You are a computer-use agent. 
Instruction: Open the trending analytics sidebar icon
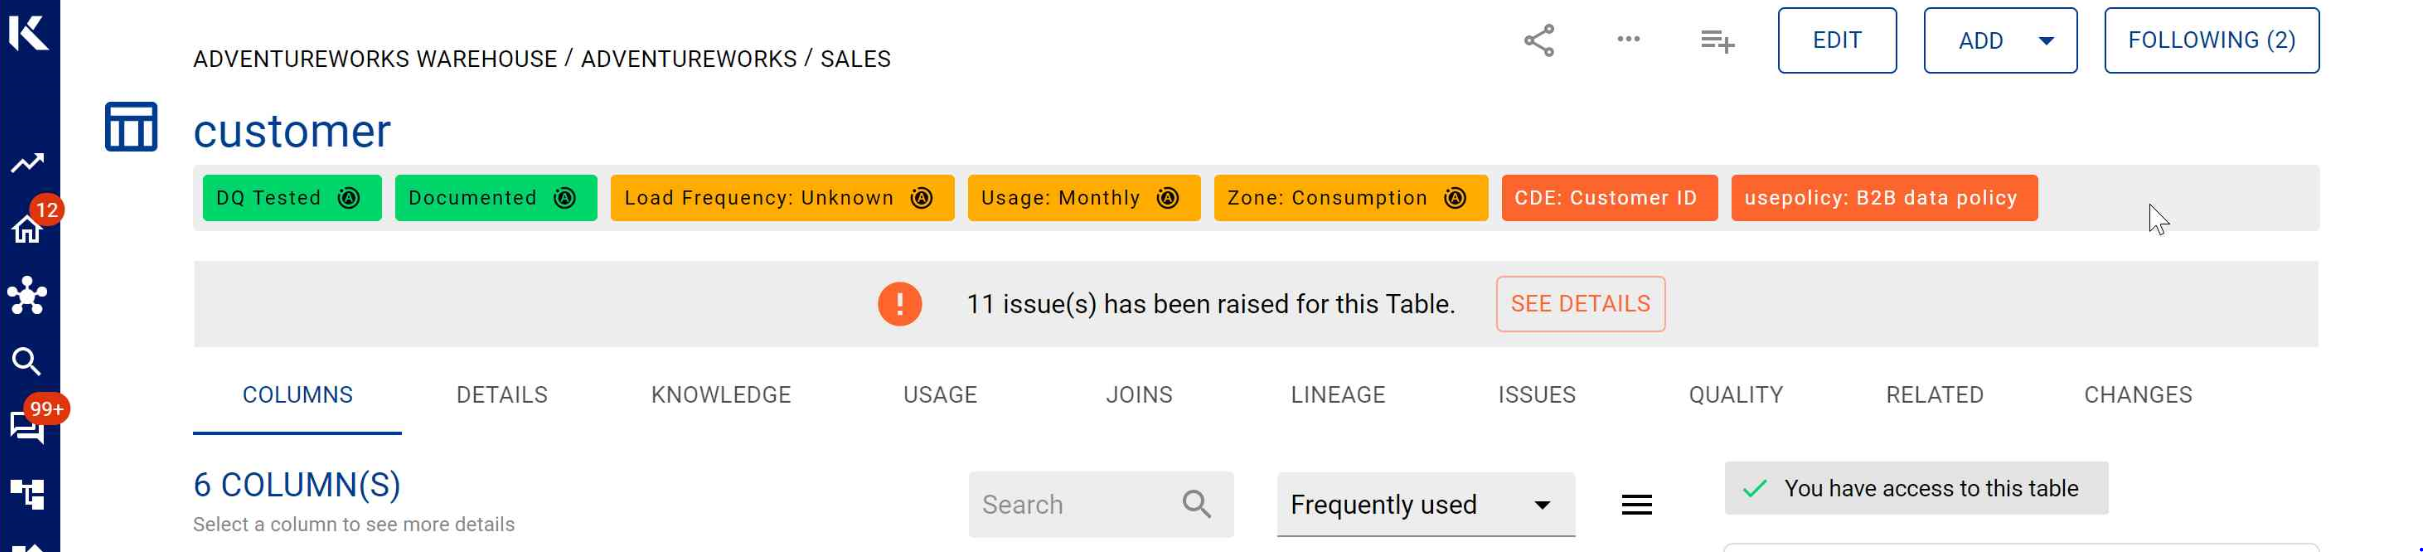pos(27,163)
